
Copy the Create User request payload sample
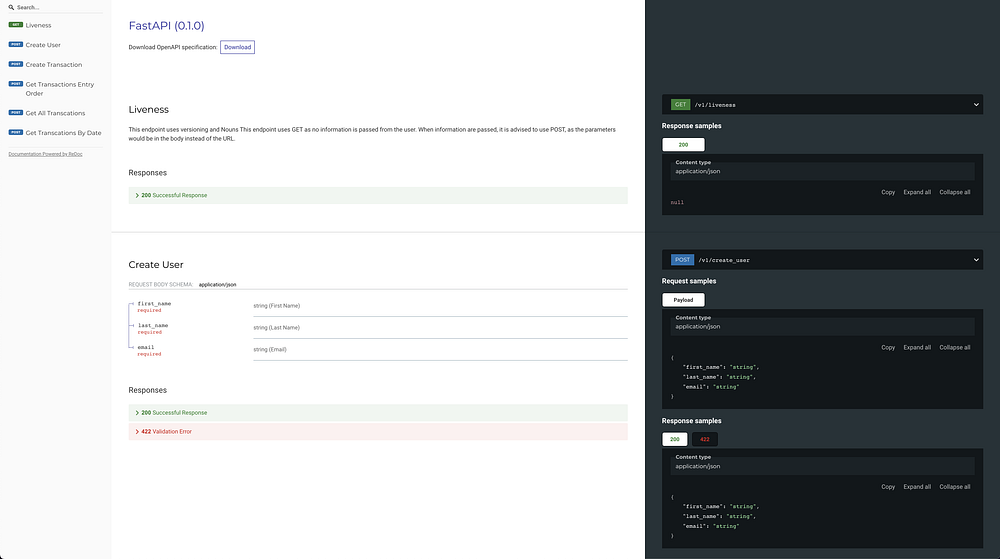coord(888,348)
